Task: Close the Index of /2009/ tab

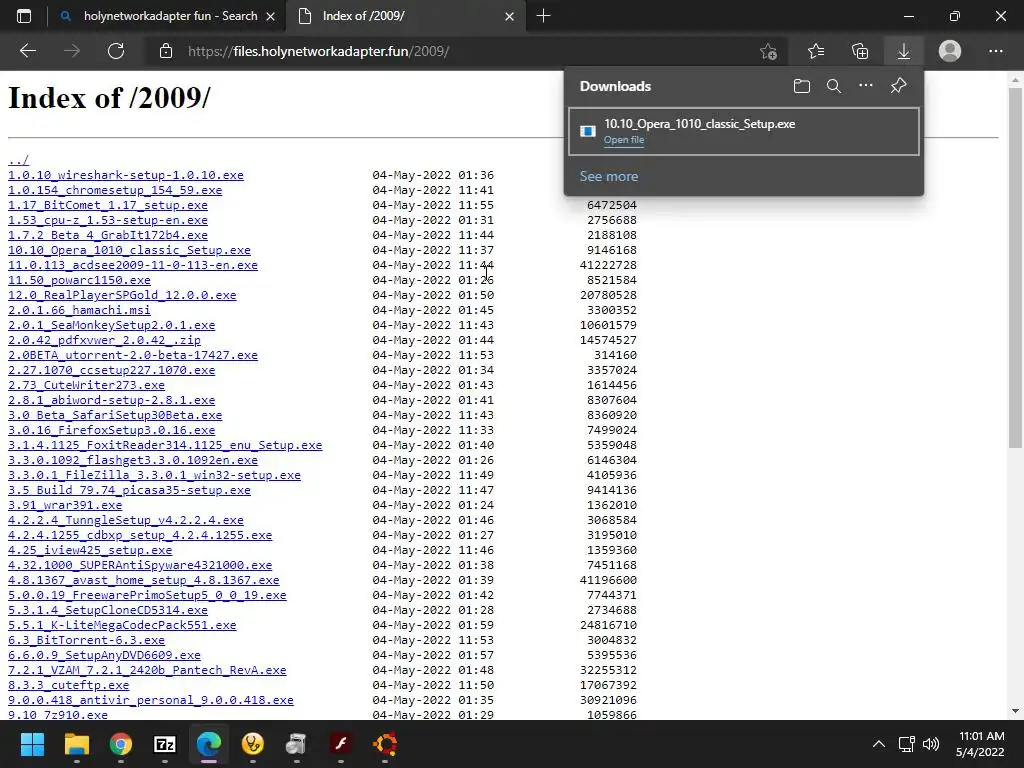Action: [509, 16]
